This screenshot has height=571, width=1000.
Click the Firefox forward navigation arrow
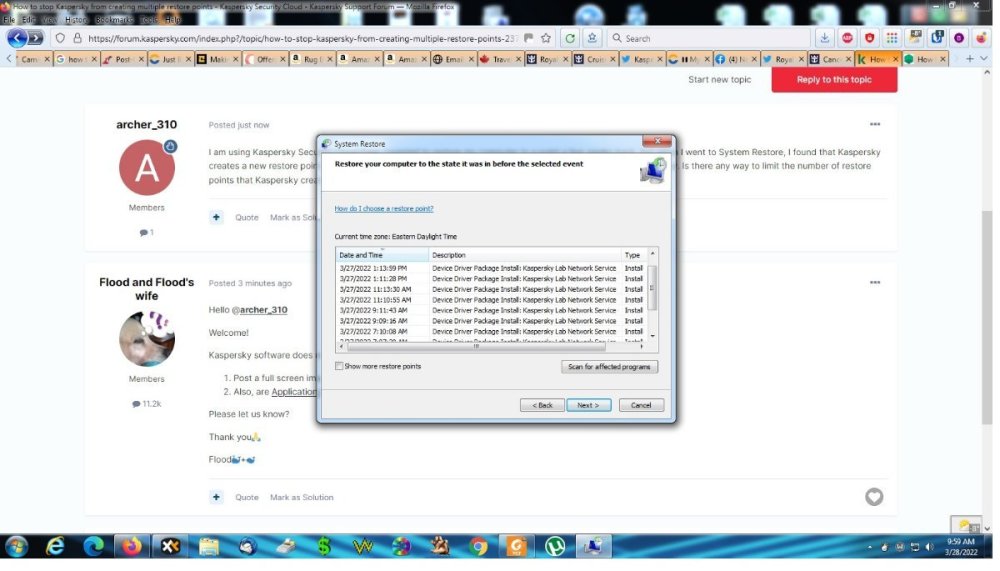(36, 38)
